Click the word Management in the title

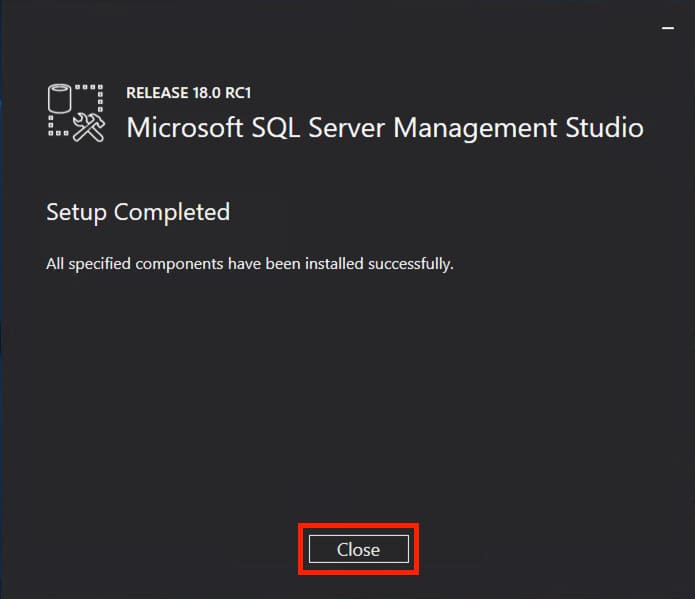click(478, 128)
